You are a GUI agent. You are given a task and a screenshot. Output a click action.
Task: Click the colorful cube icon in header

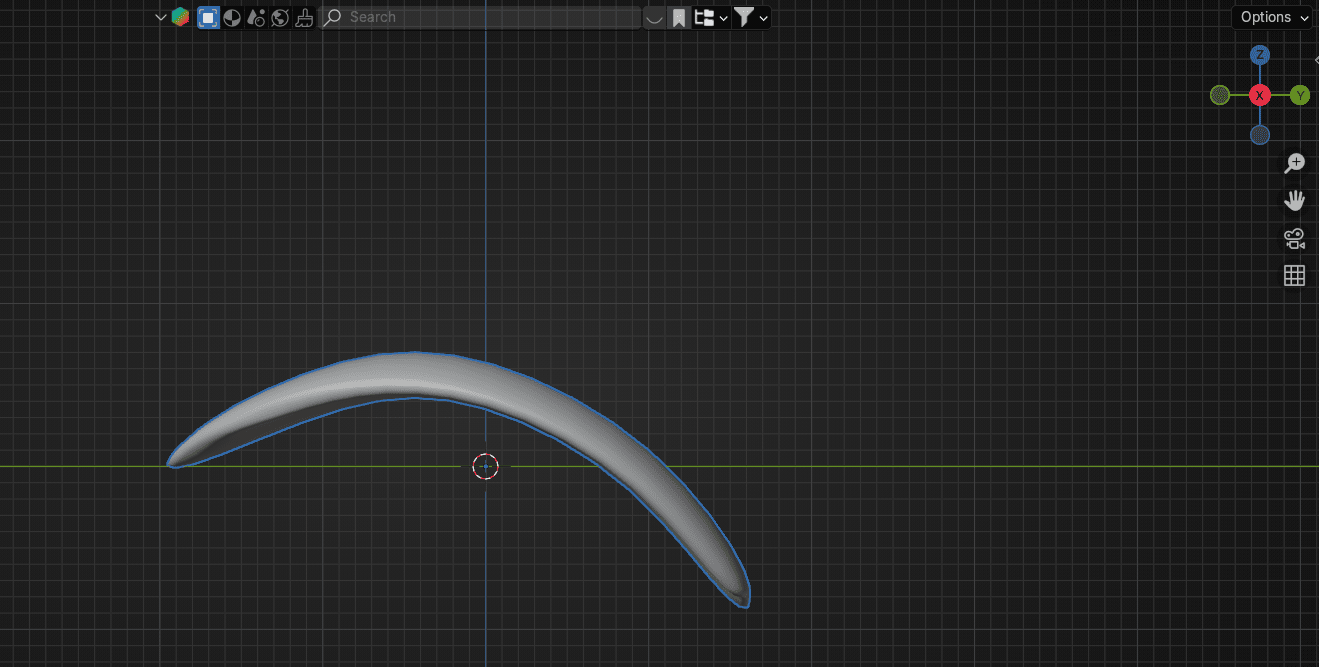180,17
